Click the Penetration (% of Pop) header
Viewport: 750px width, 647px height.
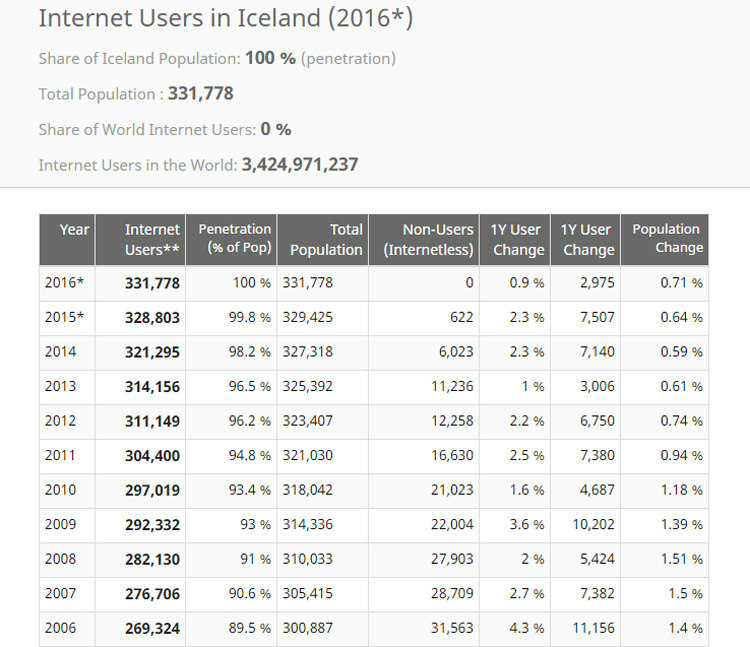click(235, 239)
